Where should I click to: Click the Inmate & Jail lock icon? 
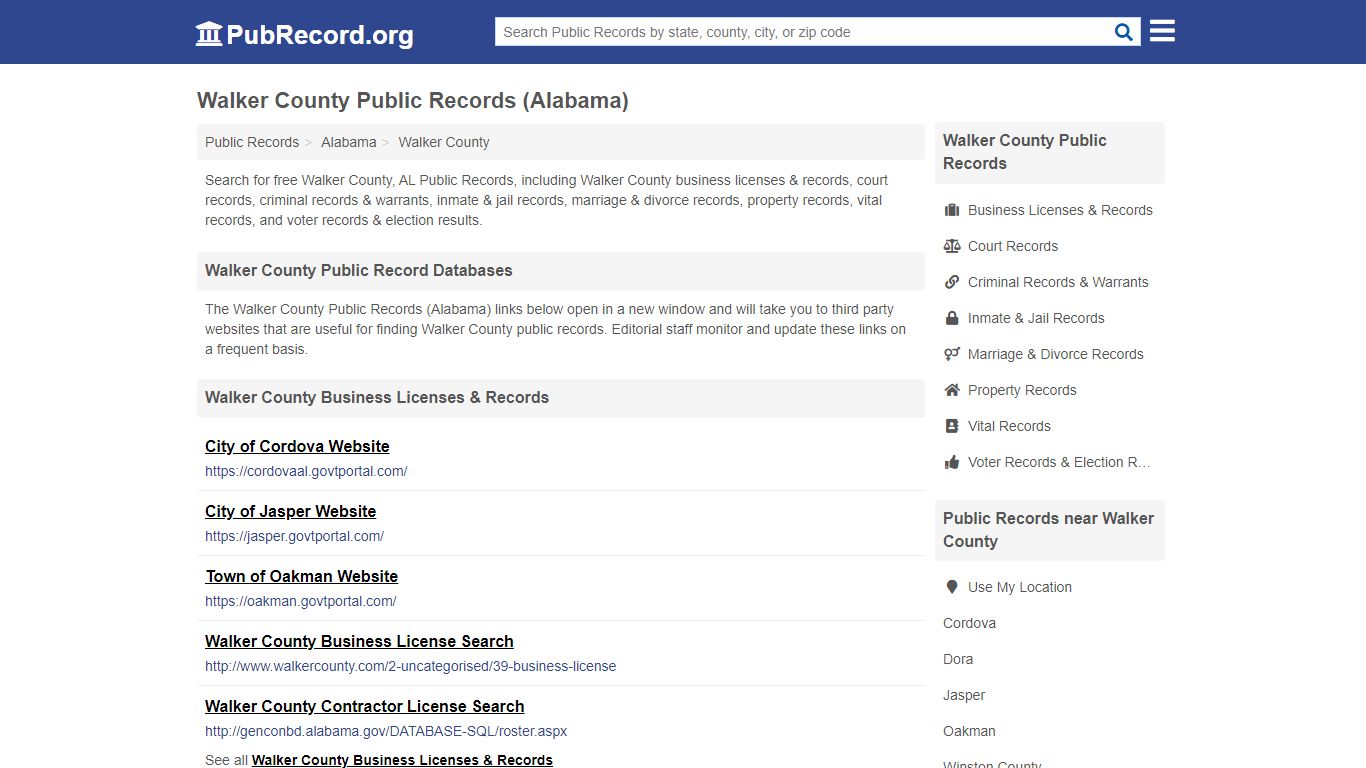click(952, 318)
